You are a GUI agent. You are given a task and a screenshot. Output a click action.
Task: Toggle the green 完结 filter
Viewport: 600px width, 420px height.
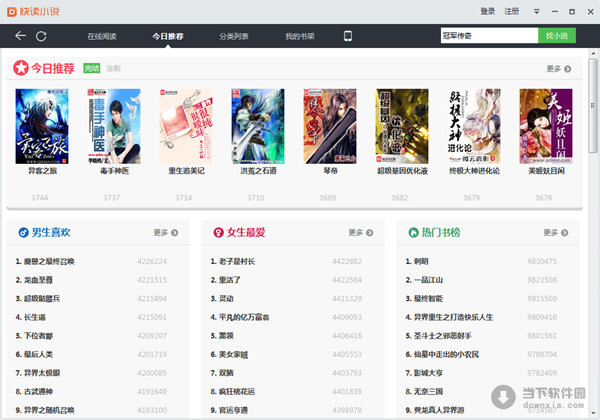[92, 68]
